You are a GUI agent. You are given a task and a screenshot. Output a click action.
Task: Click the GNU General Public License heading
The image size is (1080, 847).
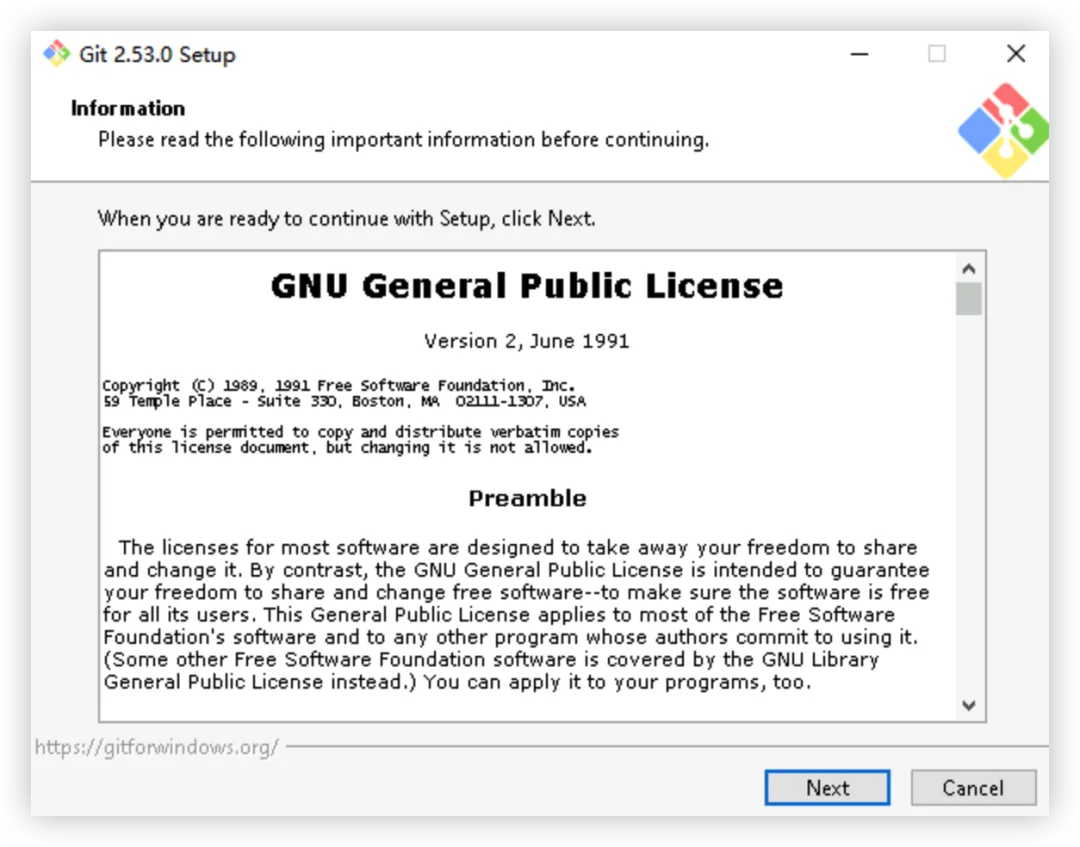527,286
